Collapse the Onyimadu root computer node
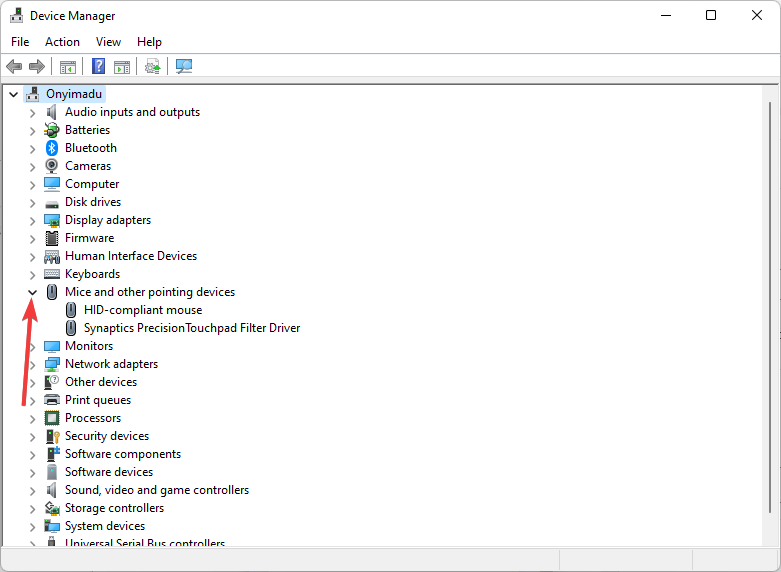This screenshot has height=572, width=781. click(13, 94)
